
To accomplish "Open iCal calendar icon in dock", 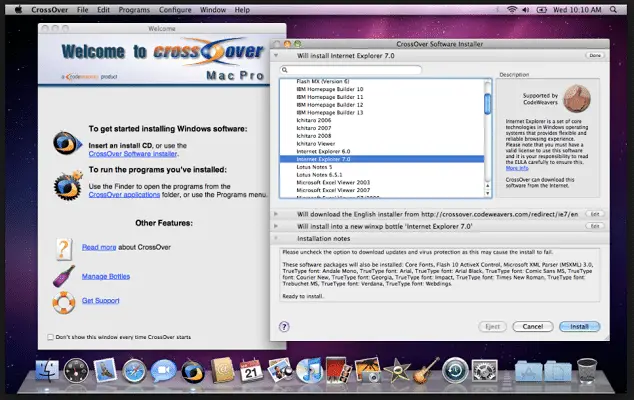I will coord(251,370).
